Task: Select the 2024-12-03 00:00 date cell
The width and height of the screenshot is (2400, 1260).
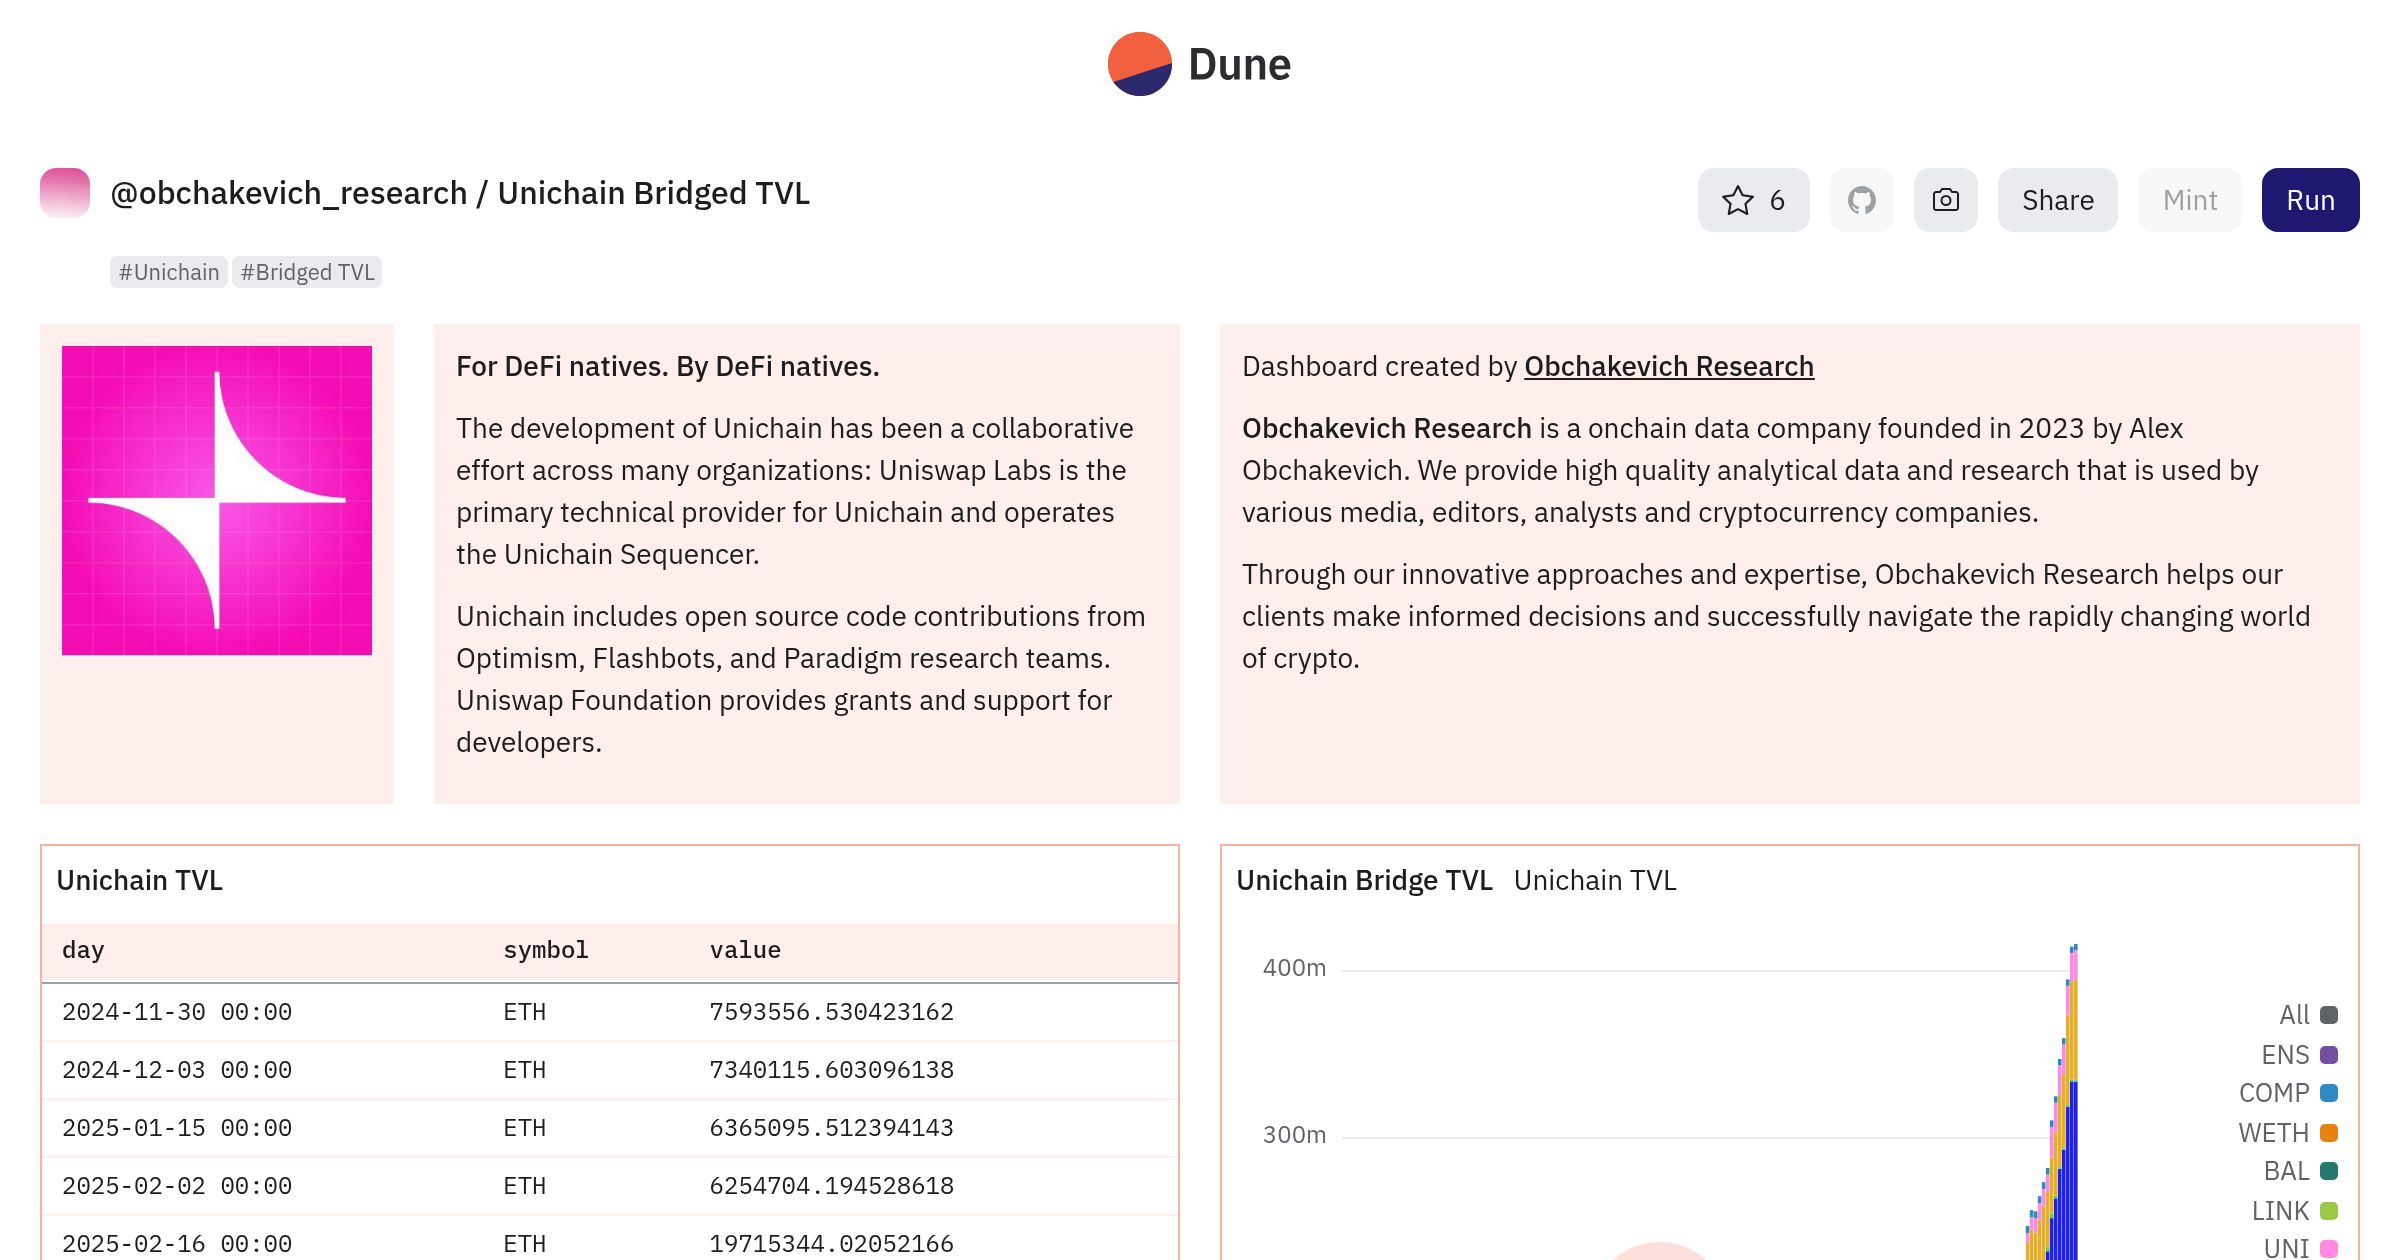Action: (x=177, y=1070)
